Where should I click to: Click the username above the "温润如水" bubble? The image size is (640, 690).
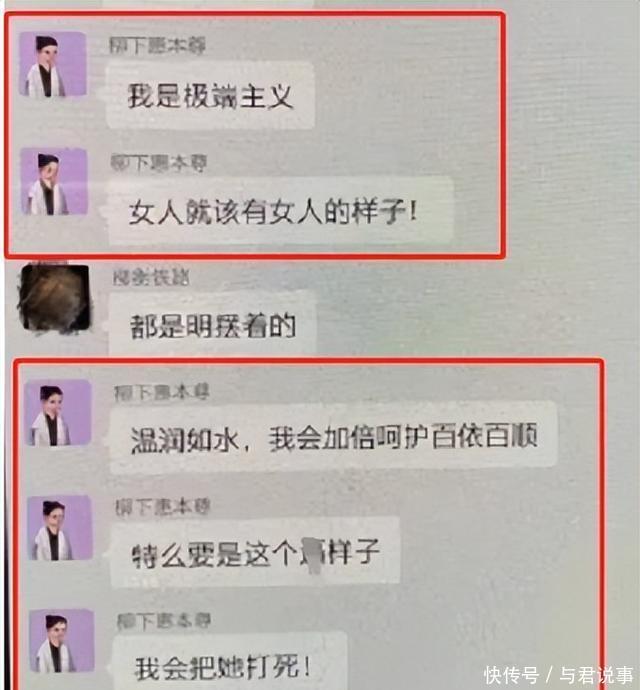162,393
